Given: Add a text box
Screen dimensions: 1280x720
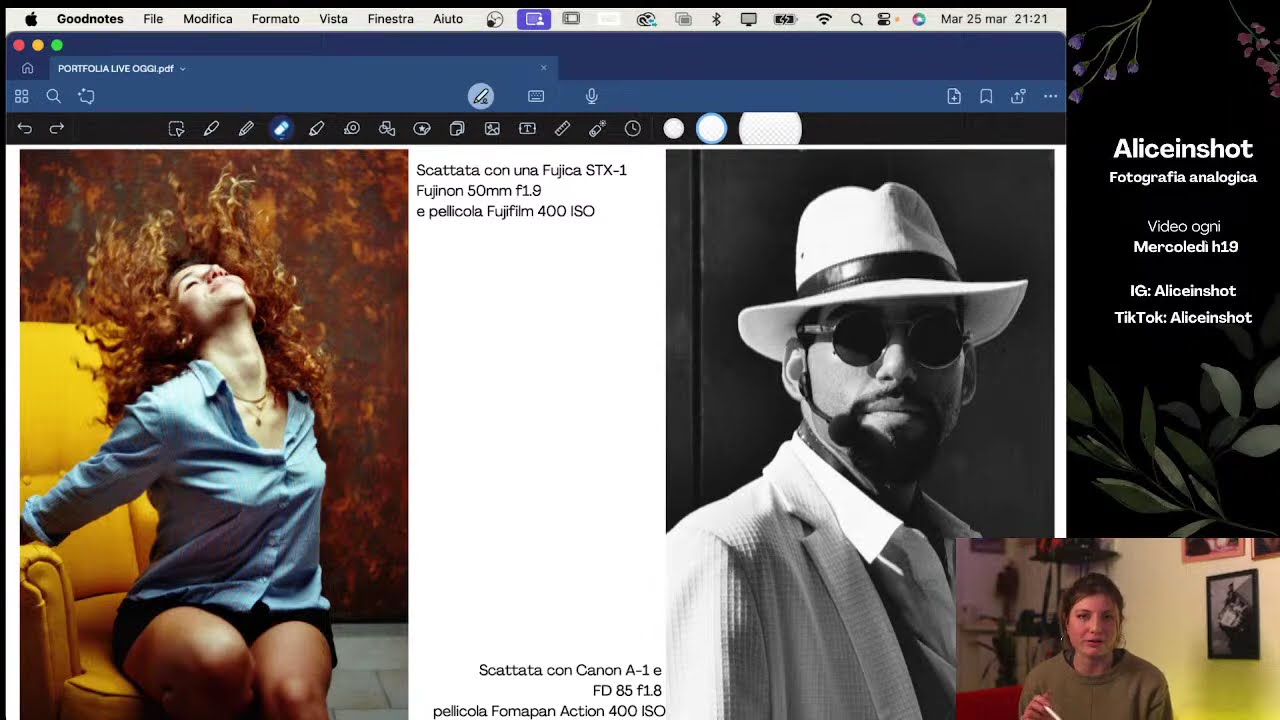Looking at the screenshot, I should point(527,128).
